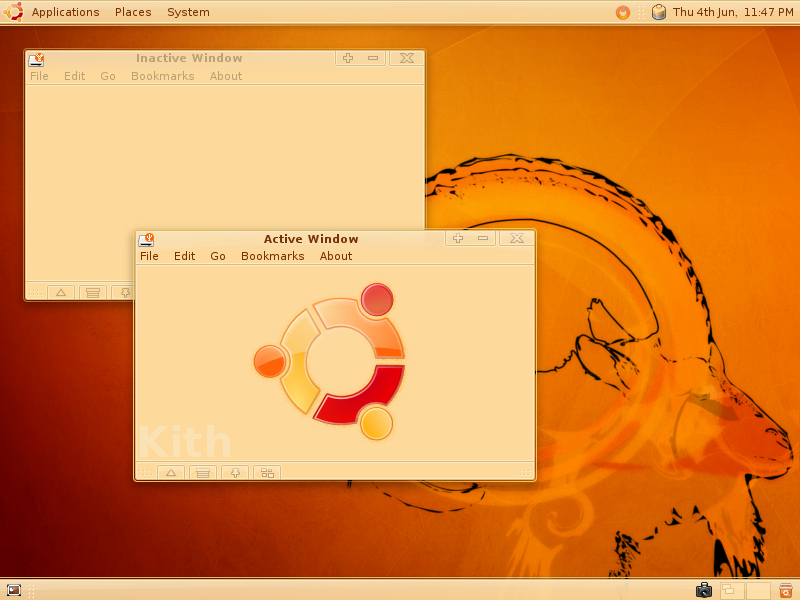Open the Edit menu in Inactive Window
The height and width of the screenshot is (600, 800).
[74, 76]
